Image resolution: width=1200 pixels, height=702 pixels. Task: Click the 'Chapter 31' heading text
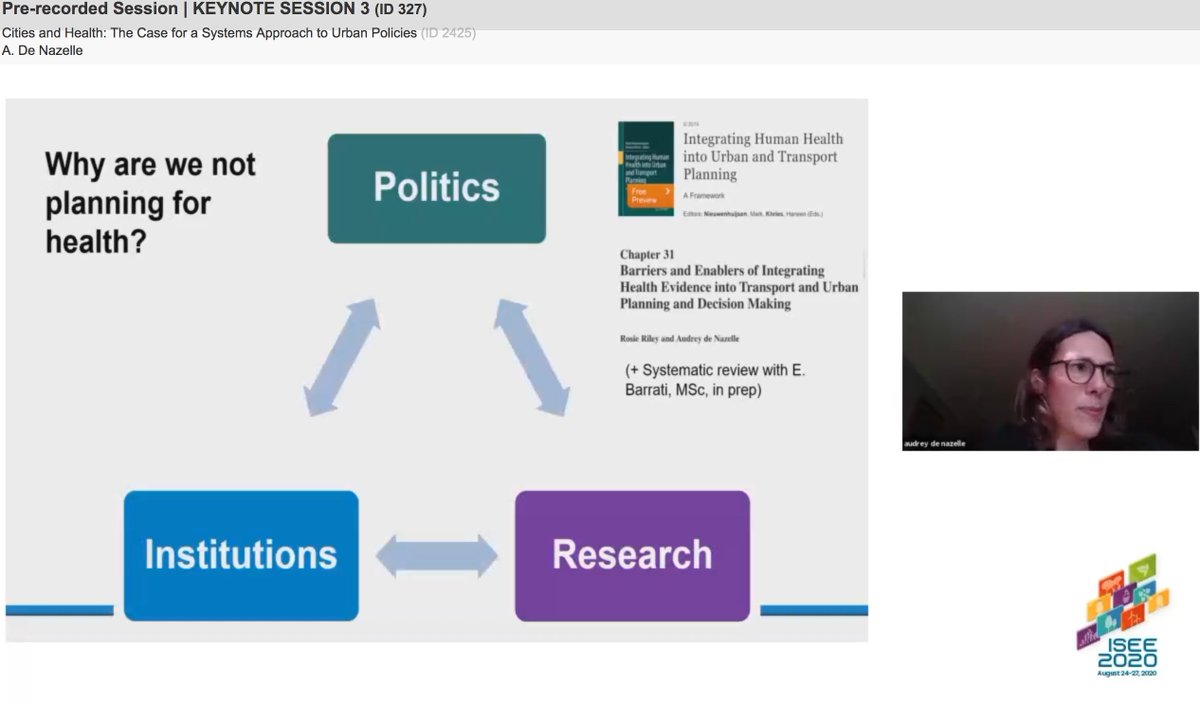click(x=647, y=255)
